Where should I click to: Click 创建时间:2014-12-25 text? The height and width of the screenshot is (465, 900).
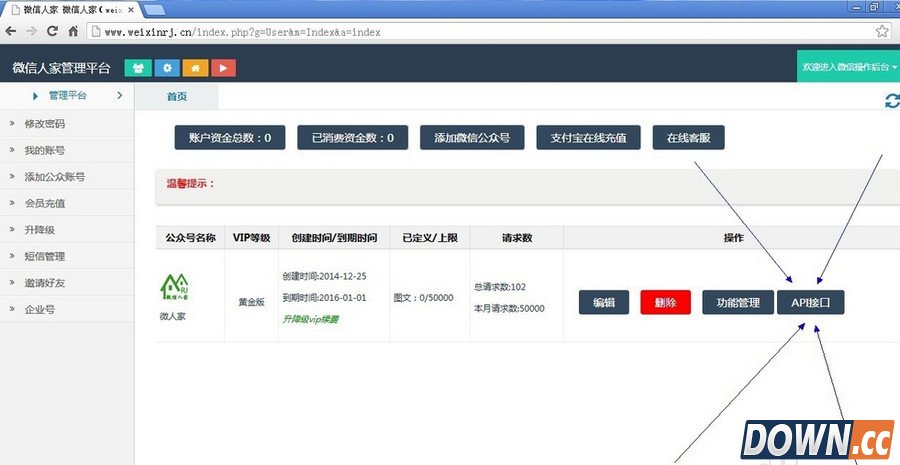click(x=324, y=276)
